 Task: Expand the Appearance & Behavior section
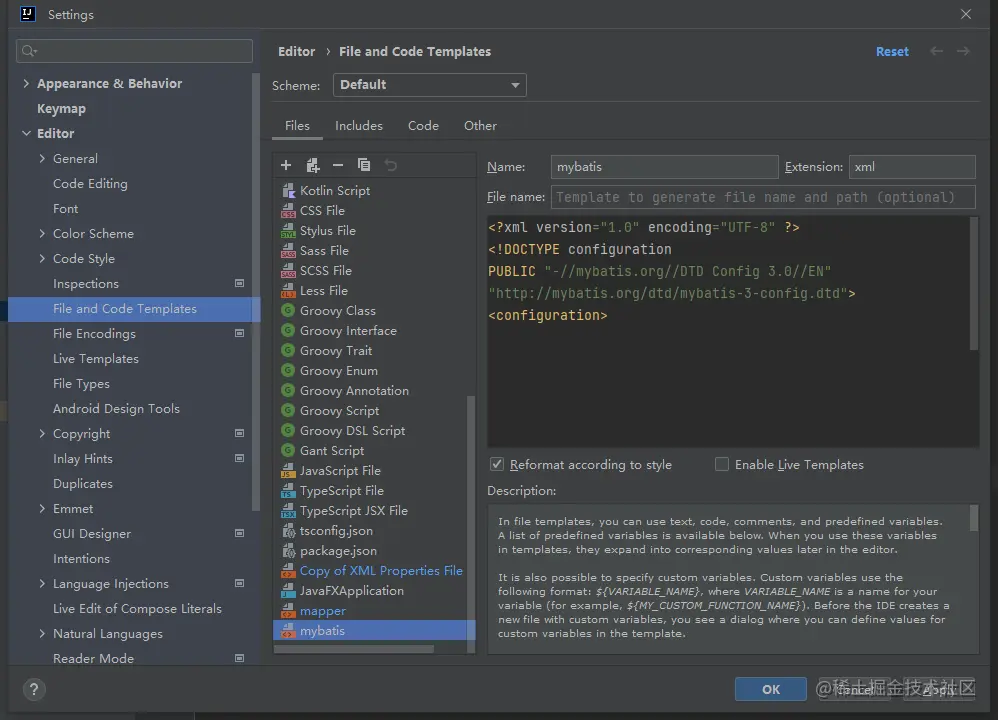(x=26, y=84)
